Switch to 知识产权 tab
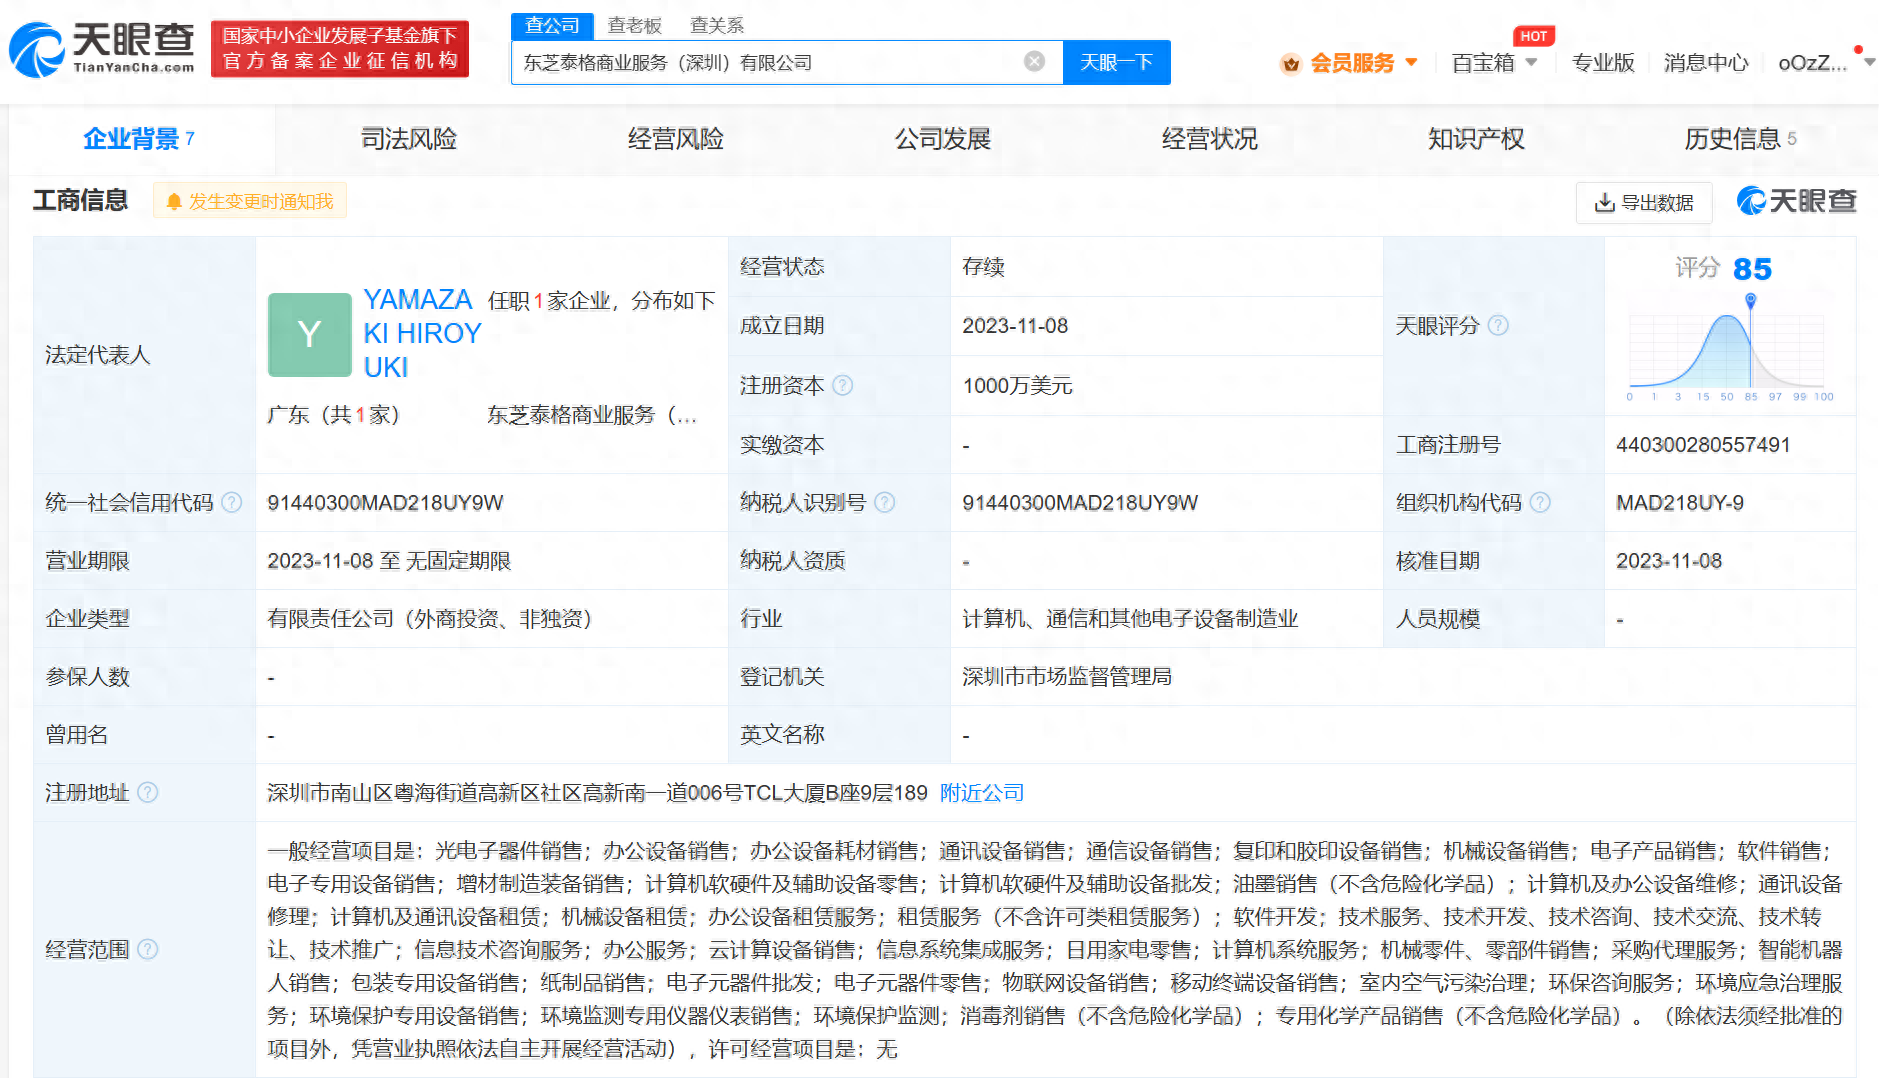Image resolution: width=1879 pixels, height=1078 pixels. pos(1476,139)
